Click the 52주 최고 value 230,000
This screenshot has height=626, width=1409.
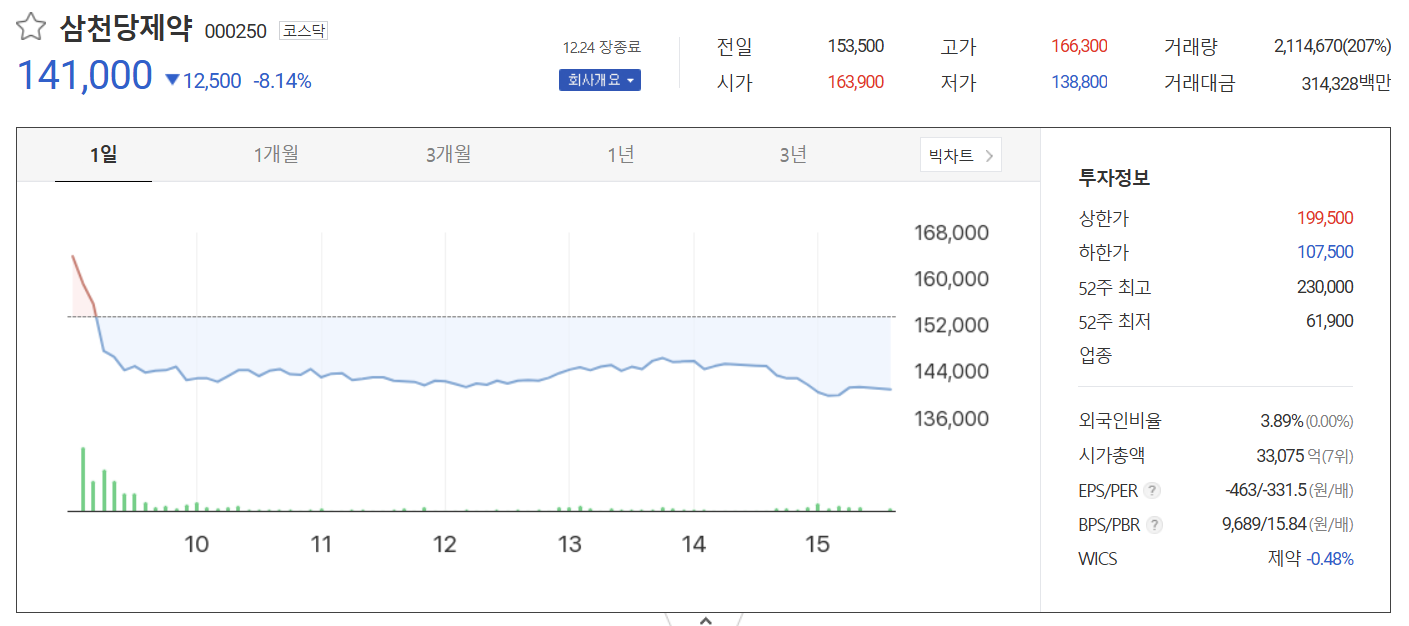coord(1325,287)
